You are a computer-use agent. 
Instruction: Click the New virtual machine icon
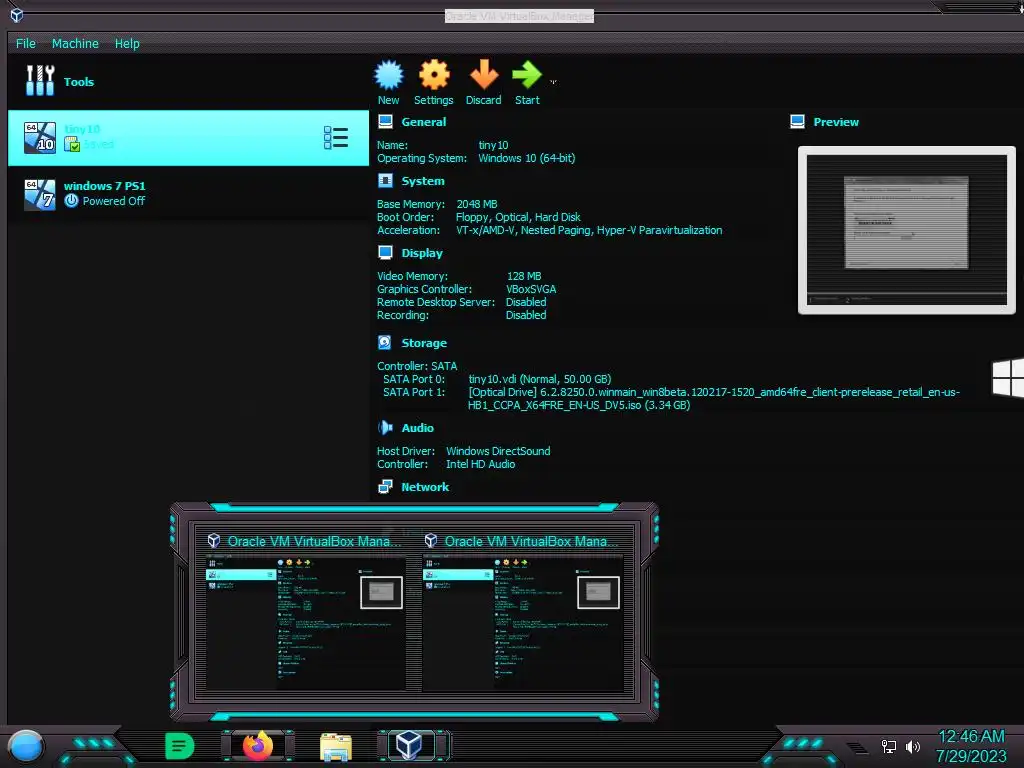(389, 75)
